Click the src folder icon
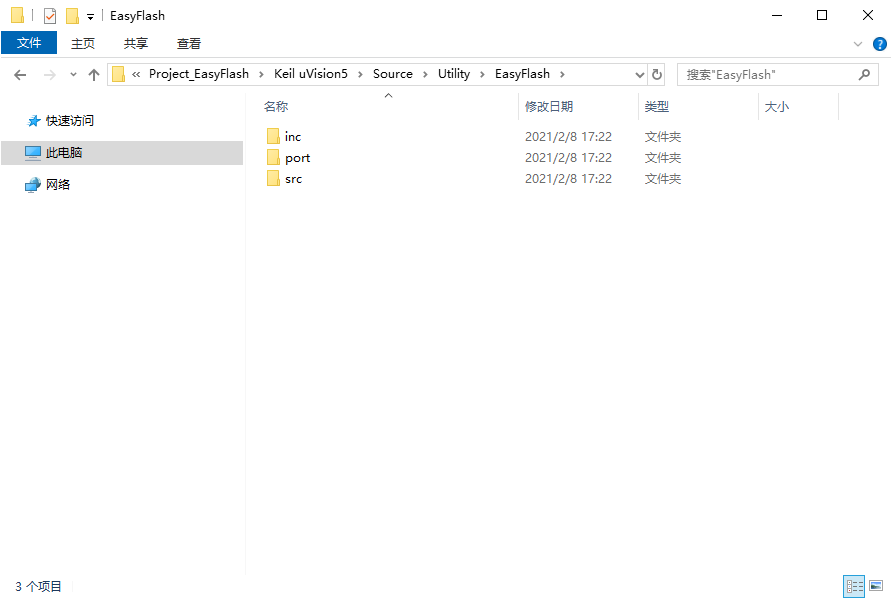 coord(273,178)
